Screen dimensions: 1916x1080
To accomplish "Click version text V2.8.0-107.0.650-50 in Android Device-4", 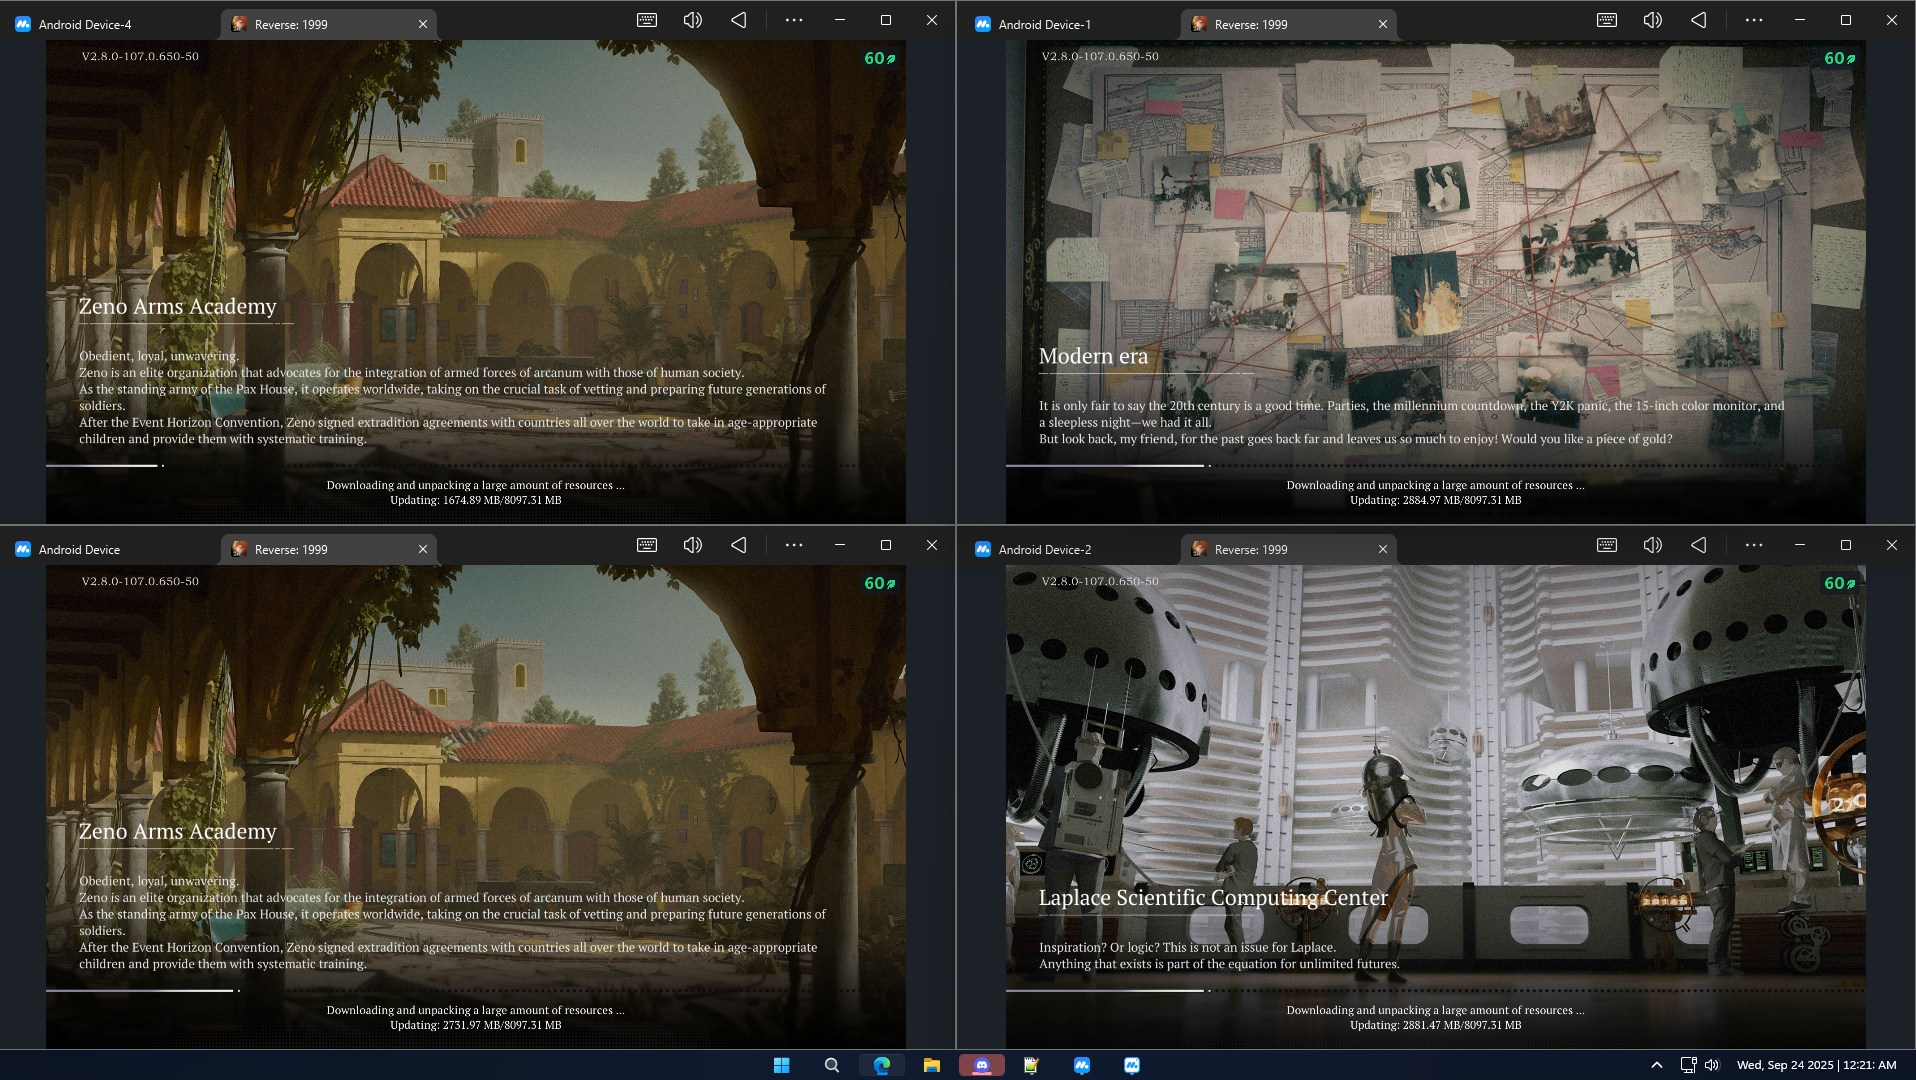I will (140, 56).
